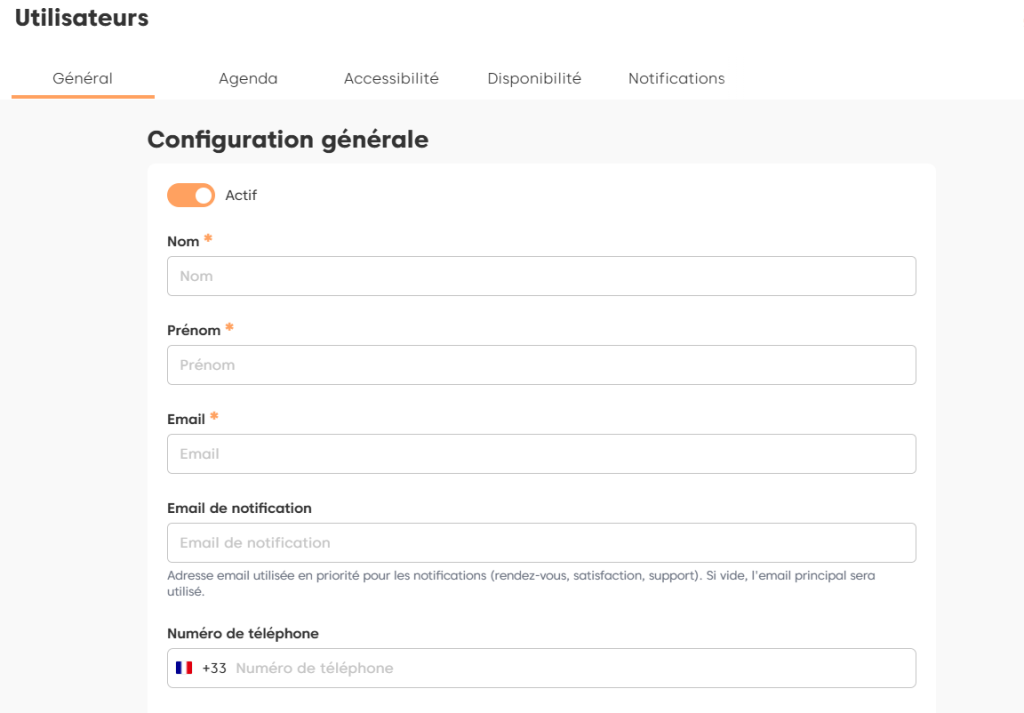Screen dimensions: 1024x713
Task: Click into the Prénom text box
Action: (x=541, y=365)
